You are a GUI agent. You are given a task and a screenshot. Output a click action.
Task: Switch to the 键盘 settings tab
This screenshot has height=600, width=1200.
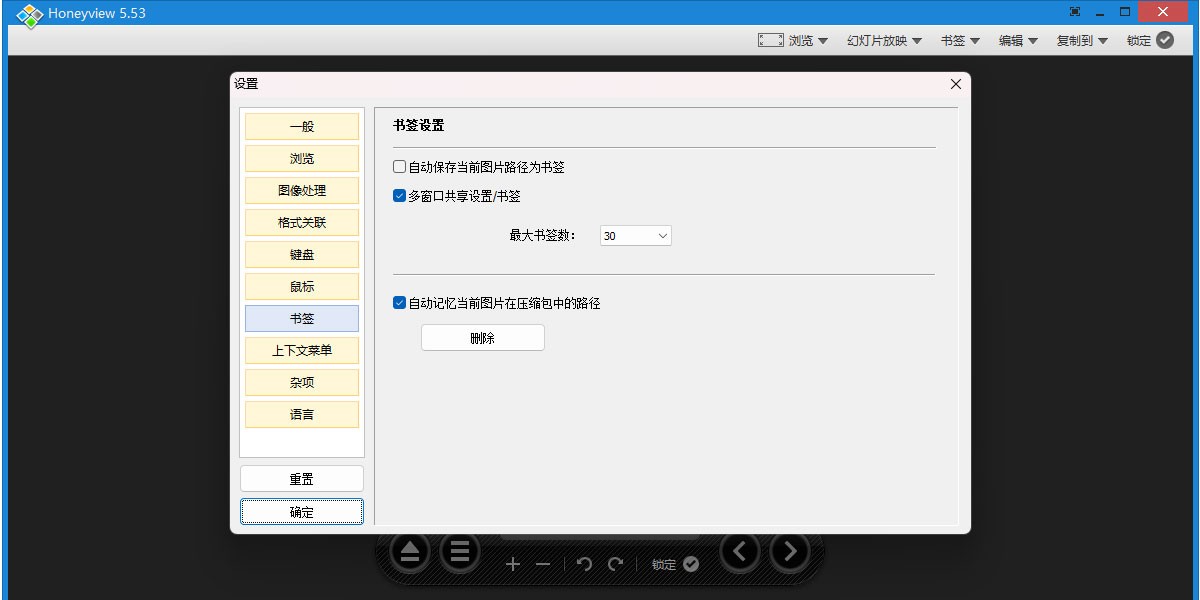click(x=302, y=254)
